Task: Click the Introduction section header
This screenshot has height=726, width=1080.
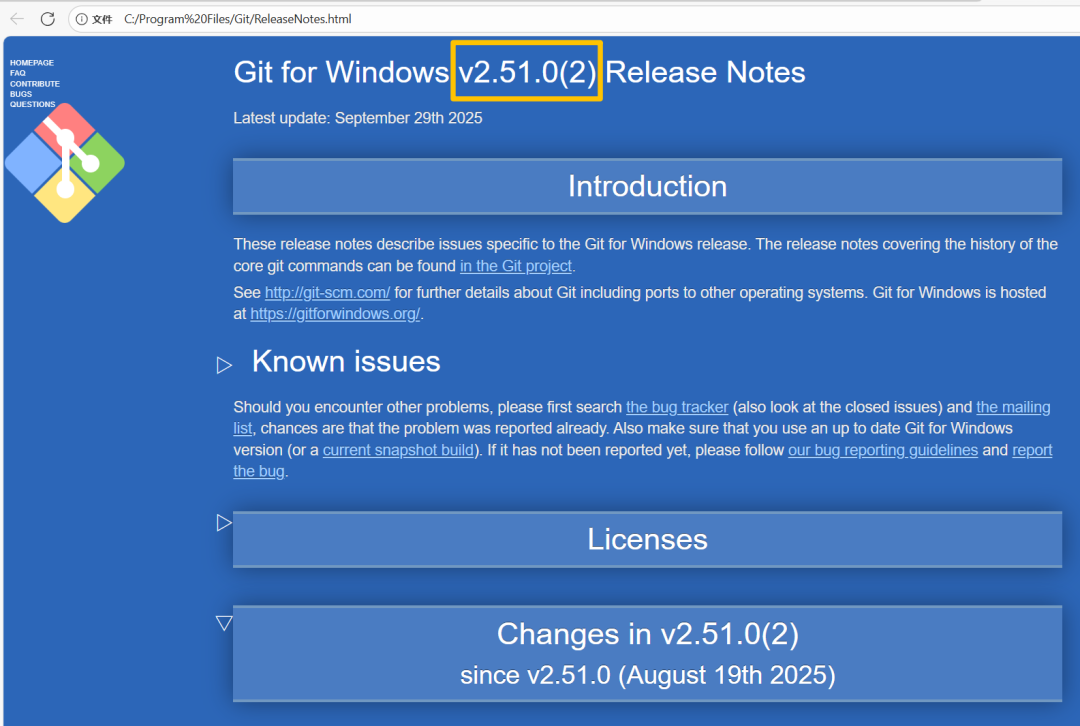Action: click(x=647, y=187)
